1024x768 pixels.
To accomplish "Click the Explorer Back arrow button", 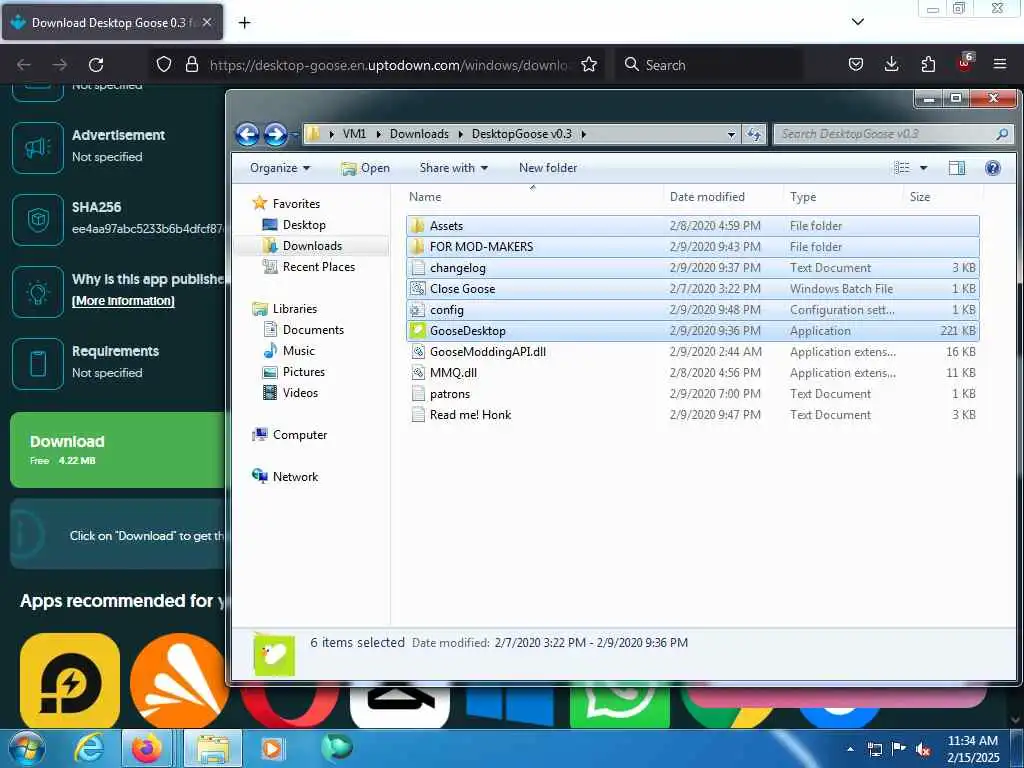I will pos(248,135).
